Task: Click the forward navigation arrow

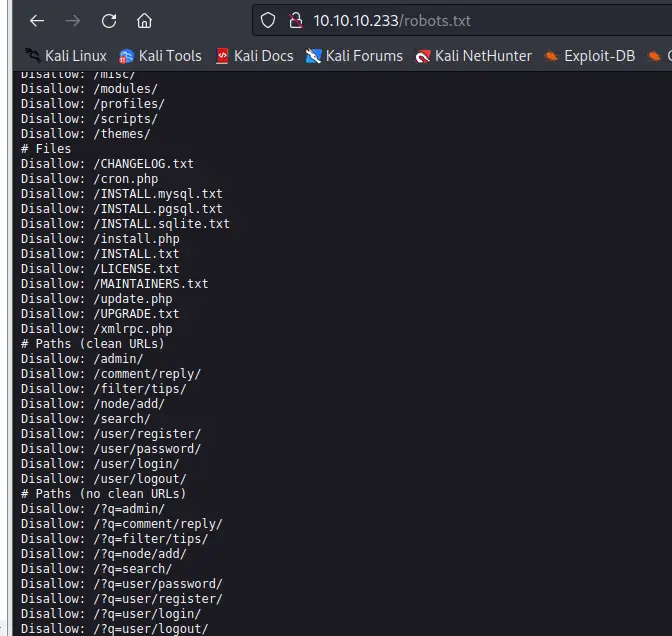Action: [x=73, y=21]
